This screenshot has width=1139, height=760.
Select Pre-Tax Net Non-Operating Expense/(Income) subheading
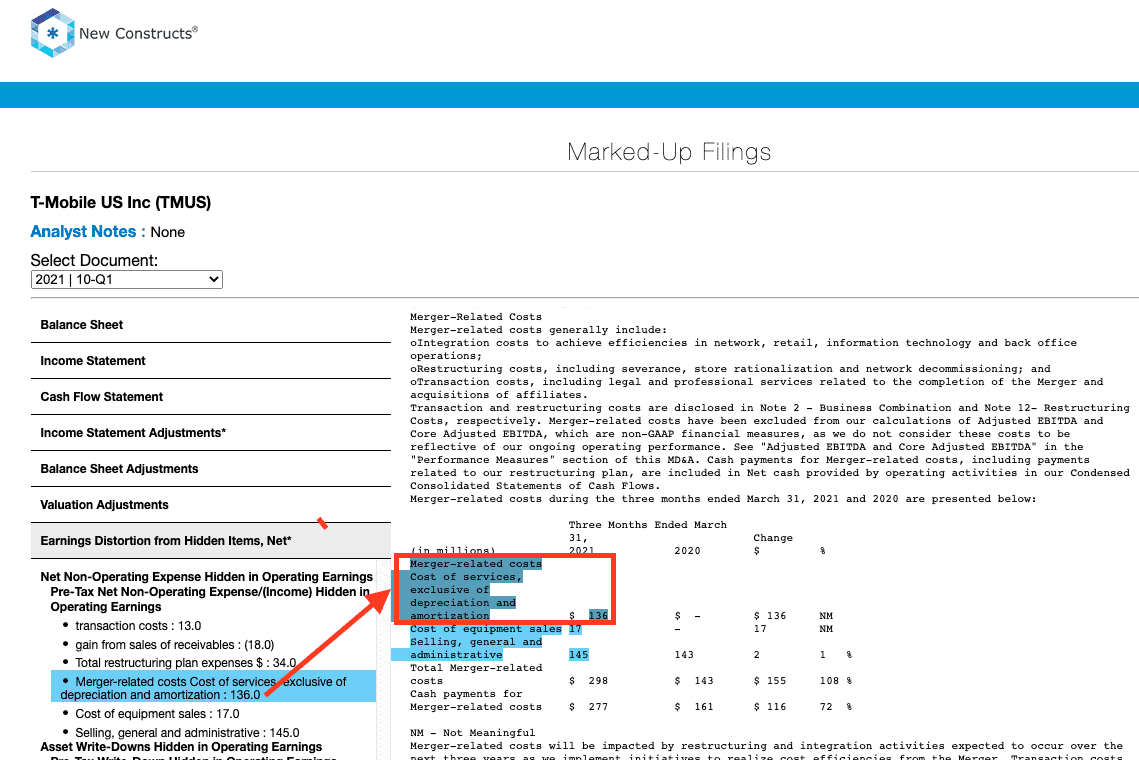coord(210,599)
